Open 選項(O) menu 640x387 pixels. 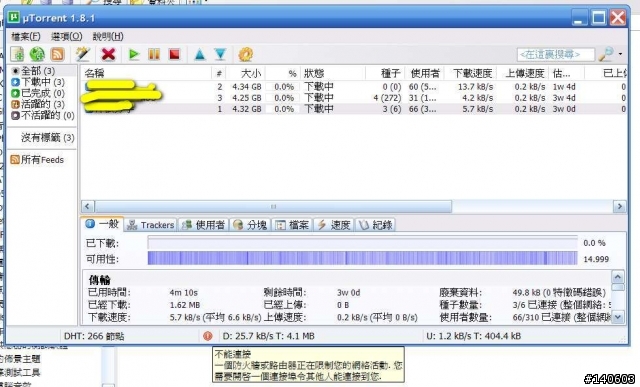click(67, 36)
